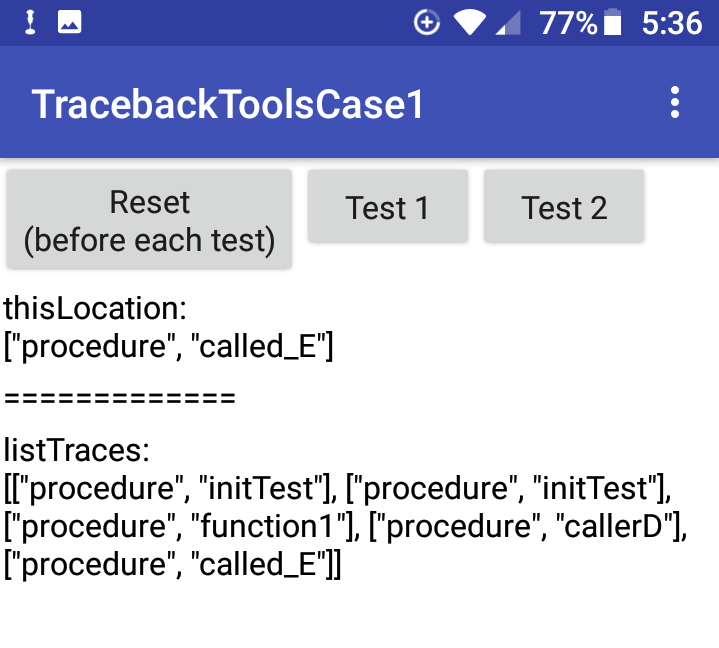Viewport: 719px width, 648px height.
Task: Tap the equals-sign separator line
Action: (x=120, y=398)
